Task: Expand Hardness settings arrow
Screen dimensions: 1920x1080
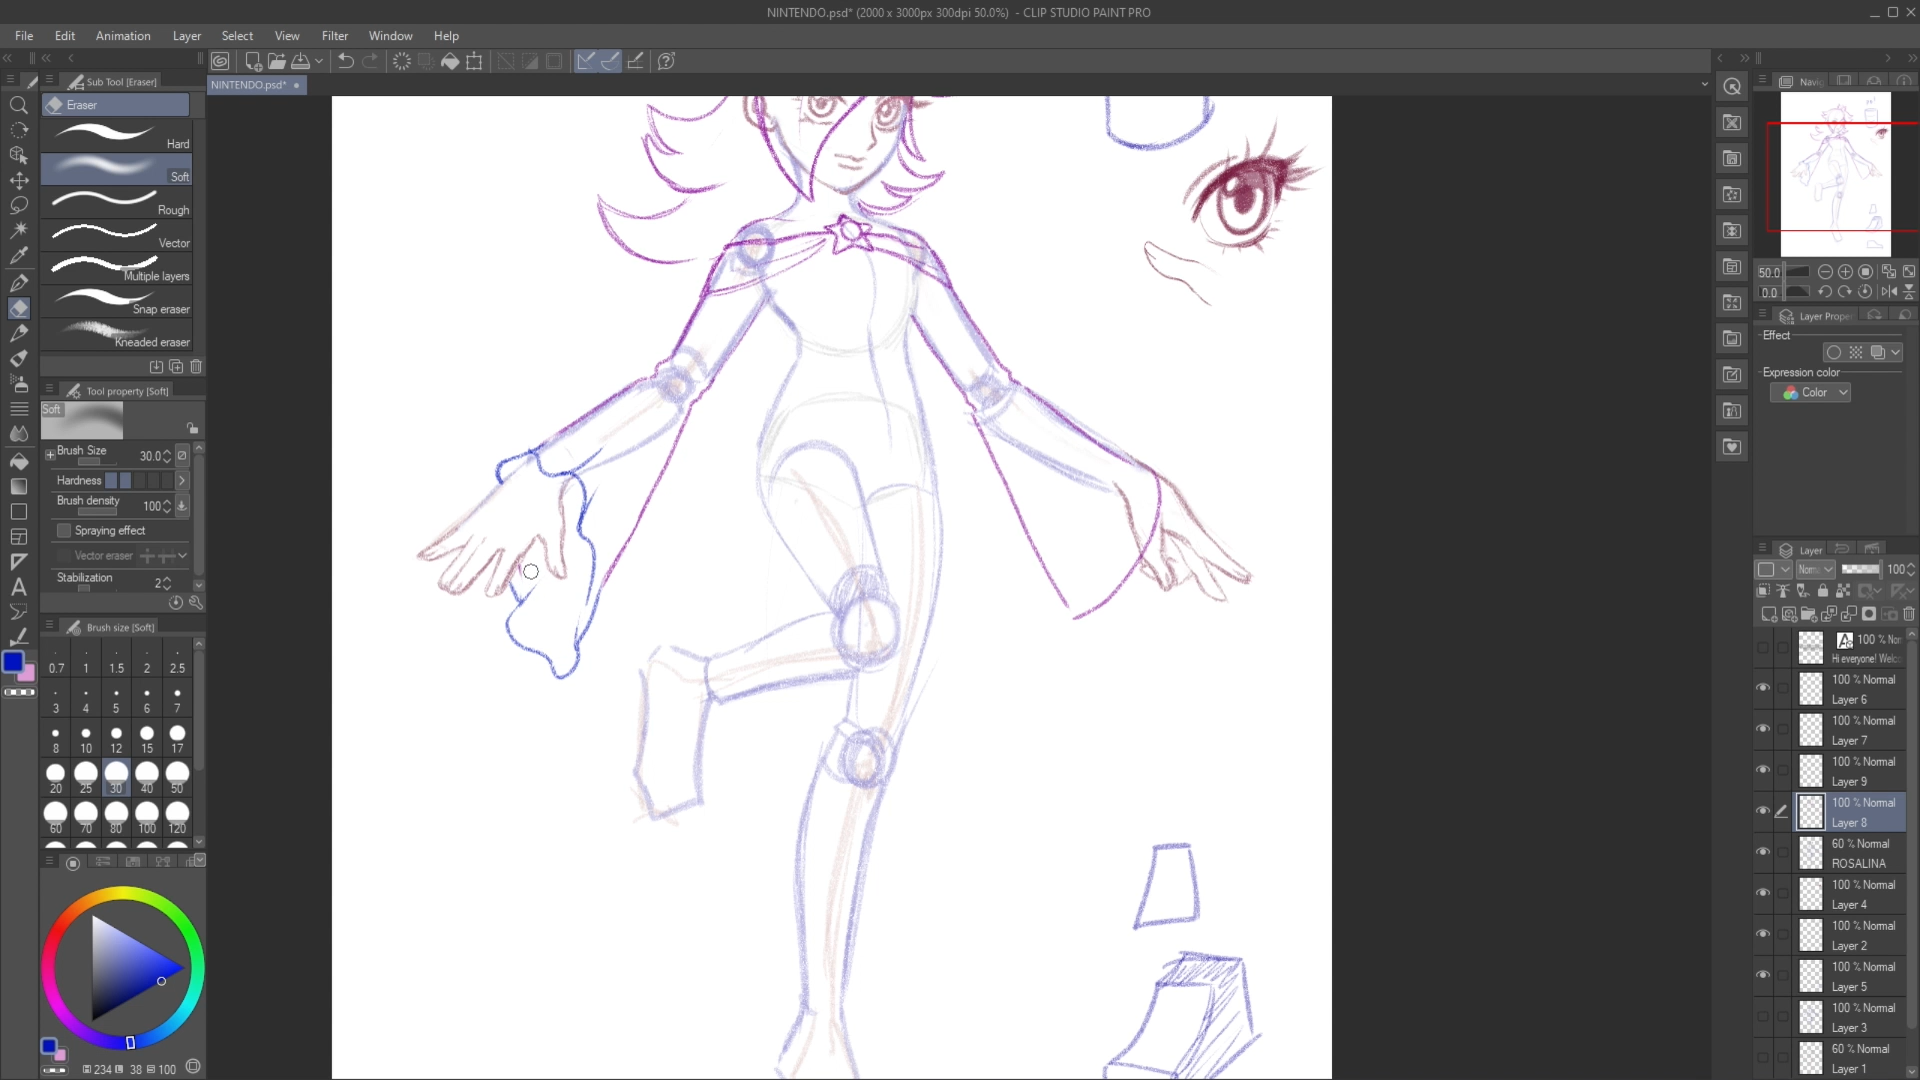Action: (182, 480)
